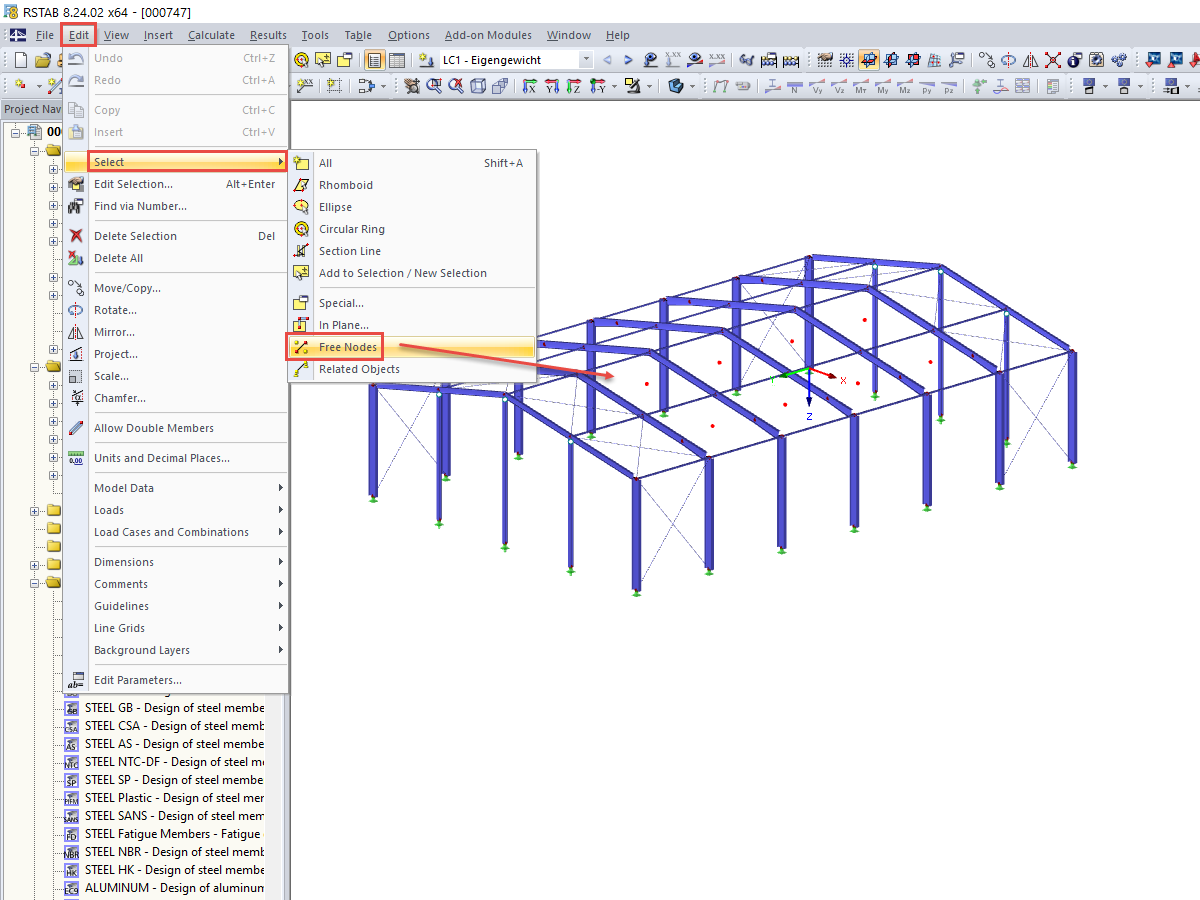Collapse the 000747 root tree node
The width and height of the screenshot is (1200, 900).
[x=17, y=132]
